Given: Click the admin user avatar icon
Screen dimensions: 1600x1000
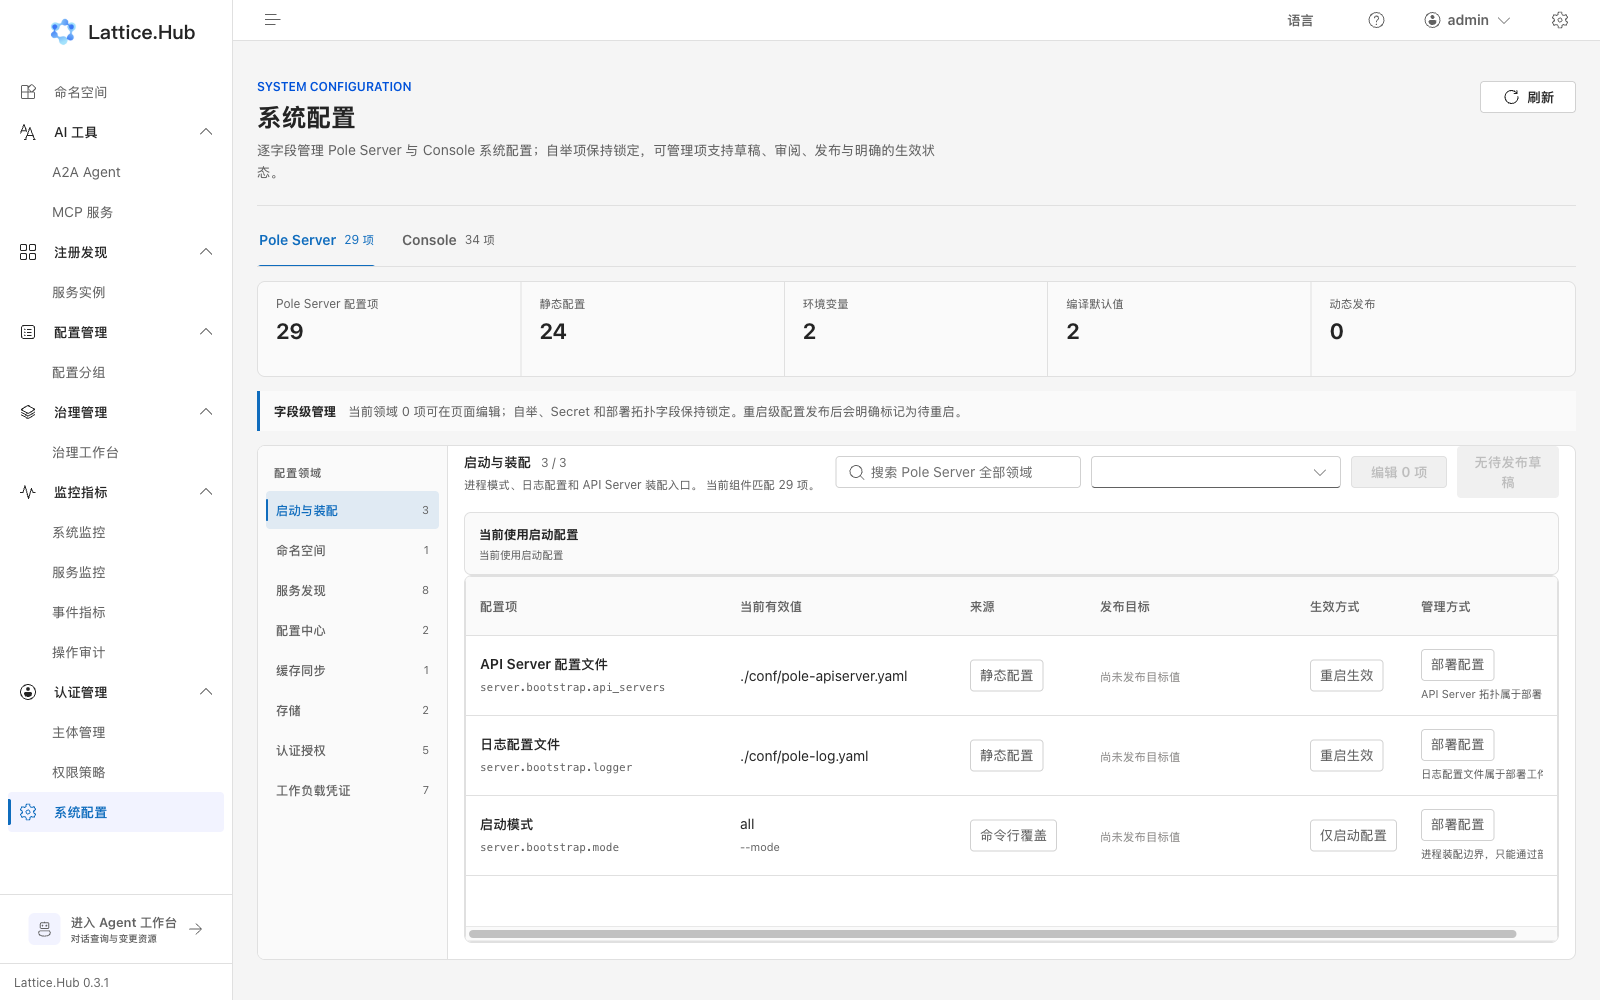Looking at the screenshot, I should point(1432,20).
